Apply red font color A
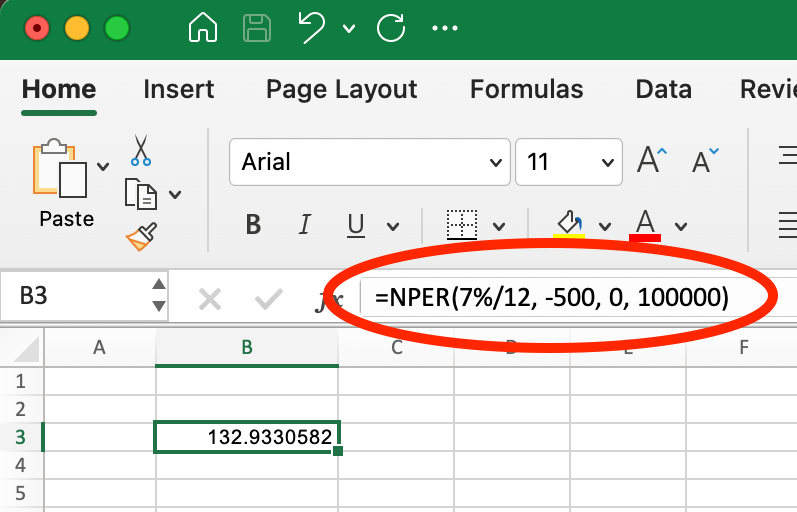Screen dimensions: 797x512 645,225
